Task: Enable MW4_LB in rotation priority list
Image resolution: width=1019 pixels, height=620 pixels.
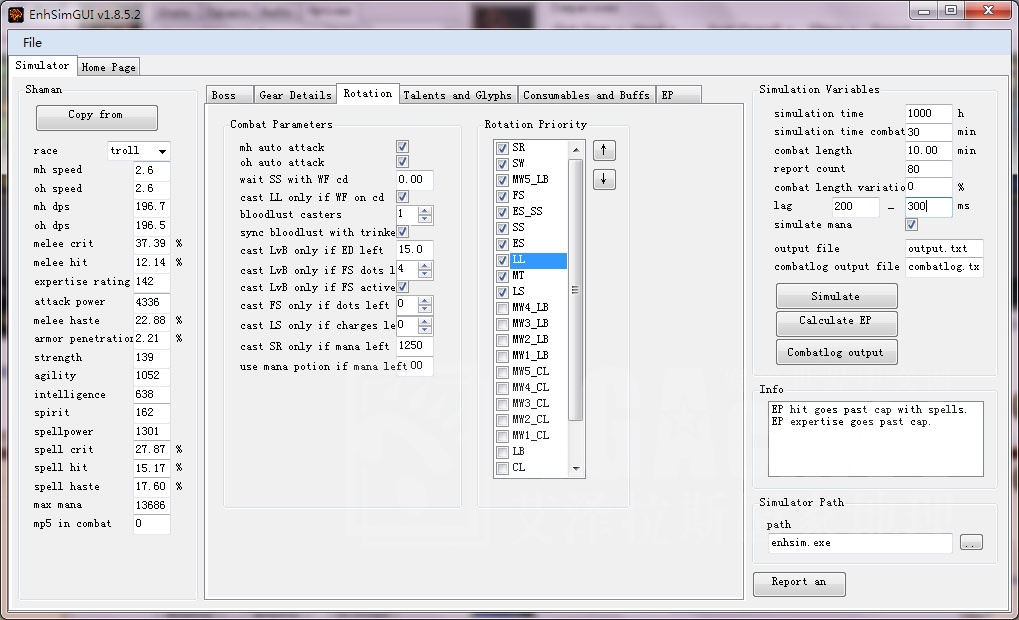Action: [x=502, y=308]
